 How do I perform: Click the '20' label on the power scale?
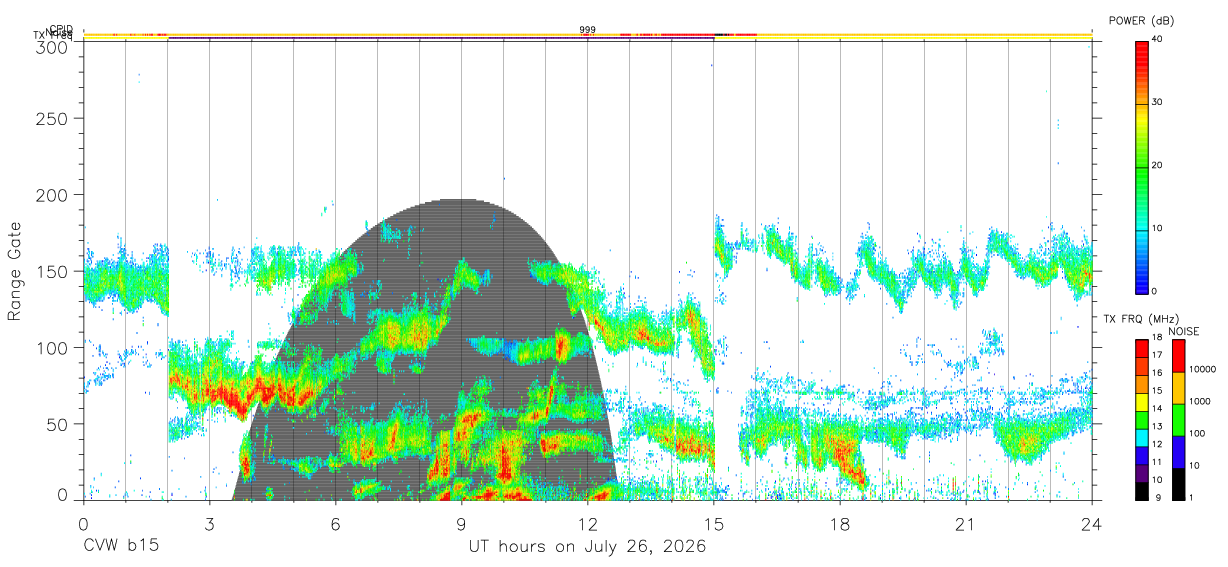click(x=1157, y=165)
